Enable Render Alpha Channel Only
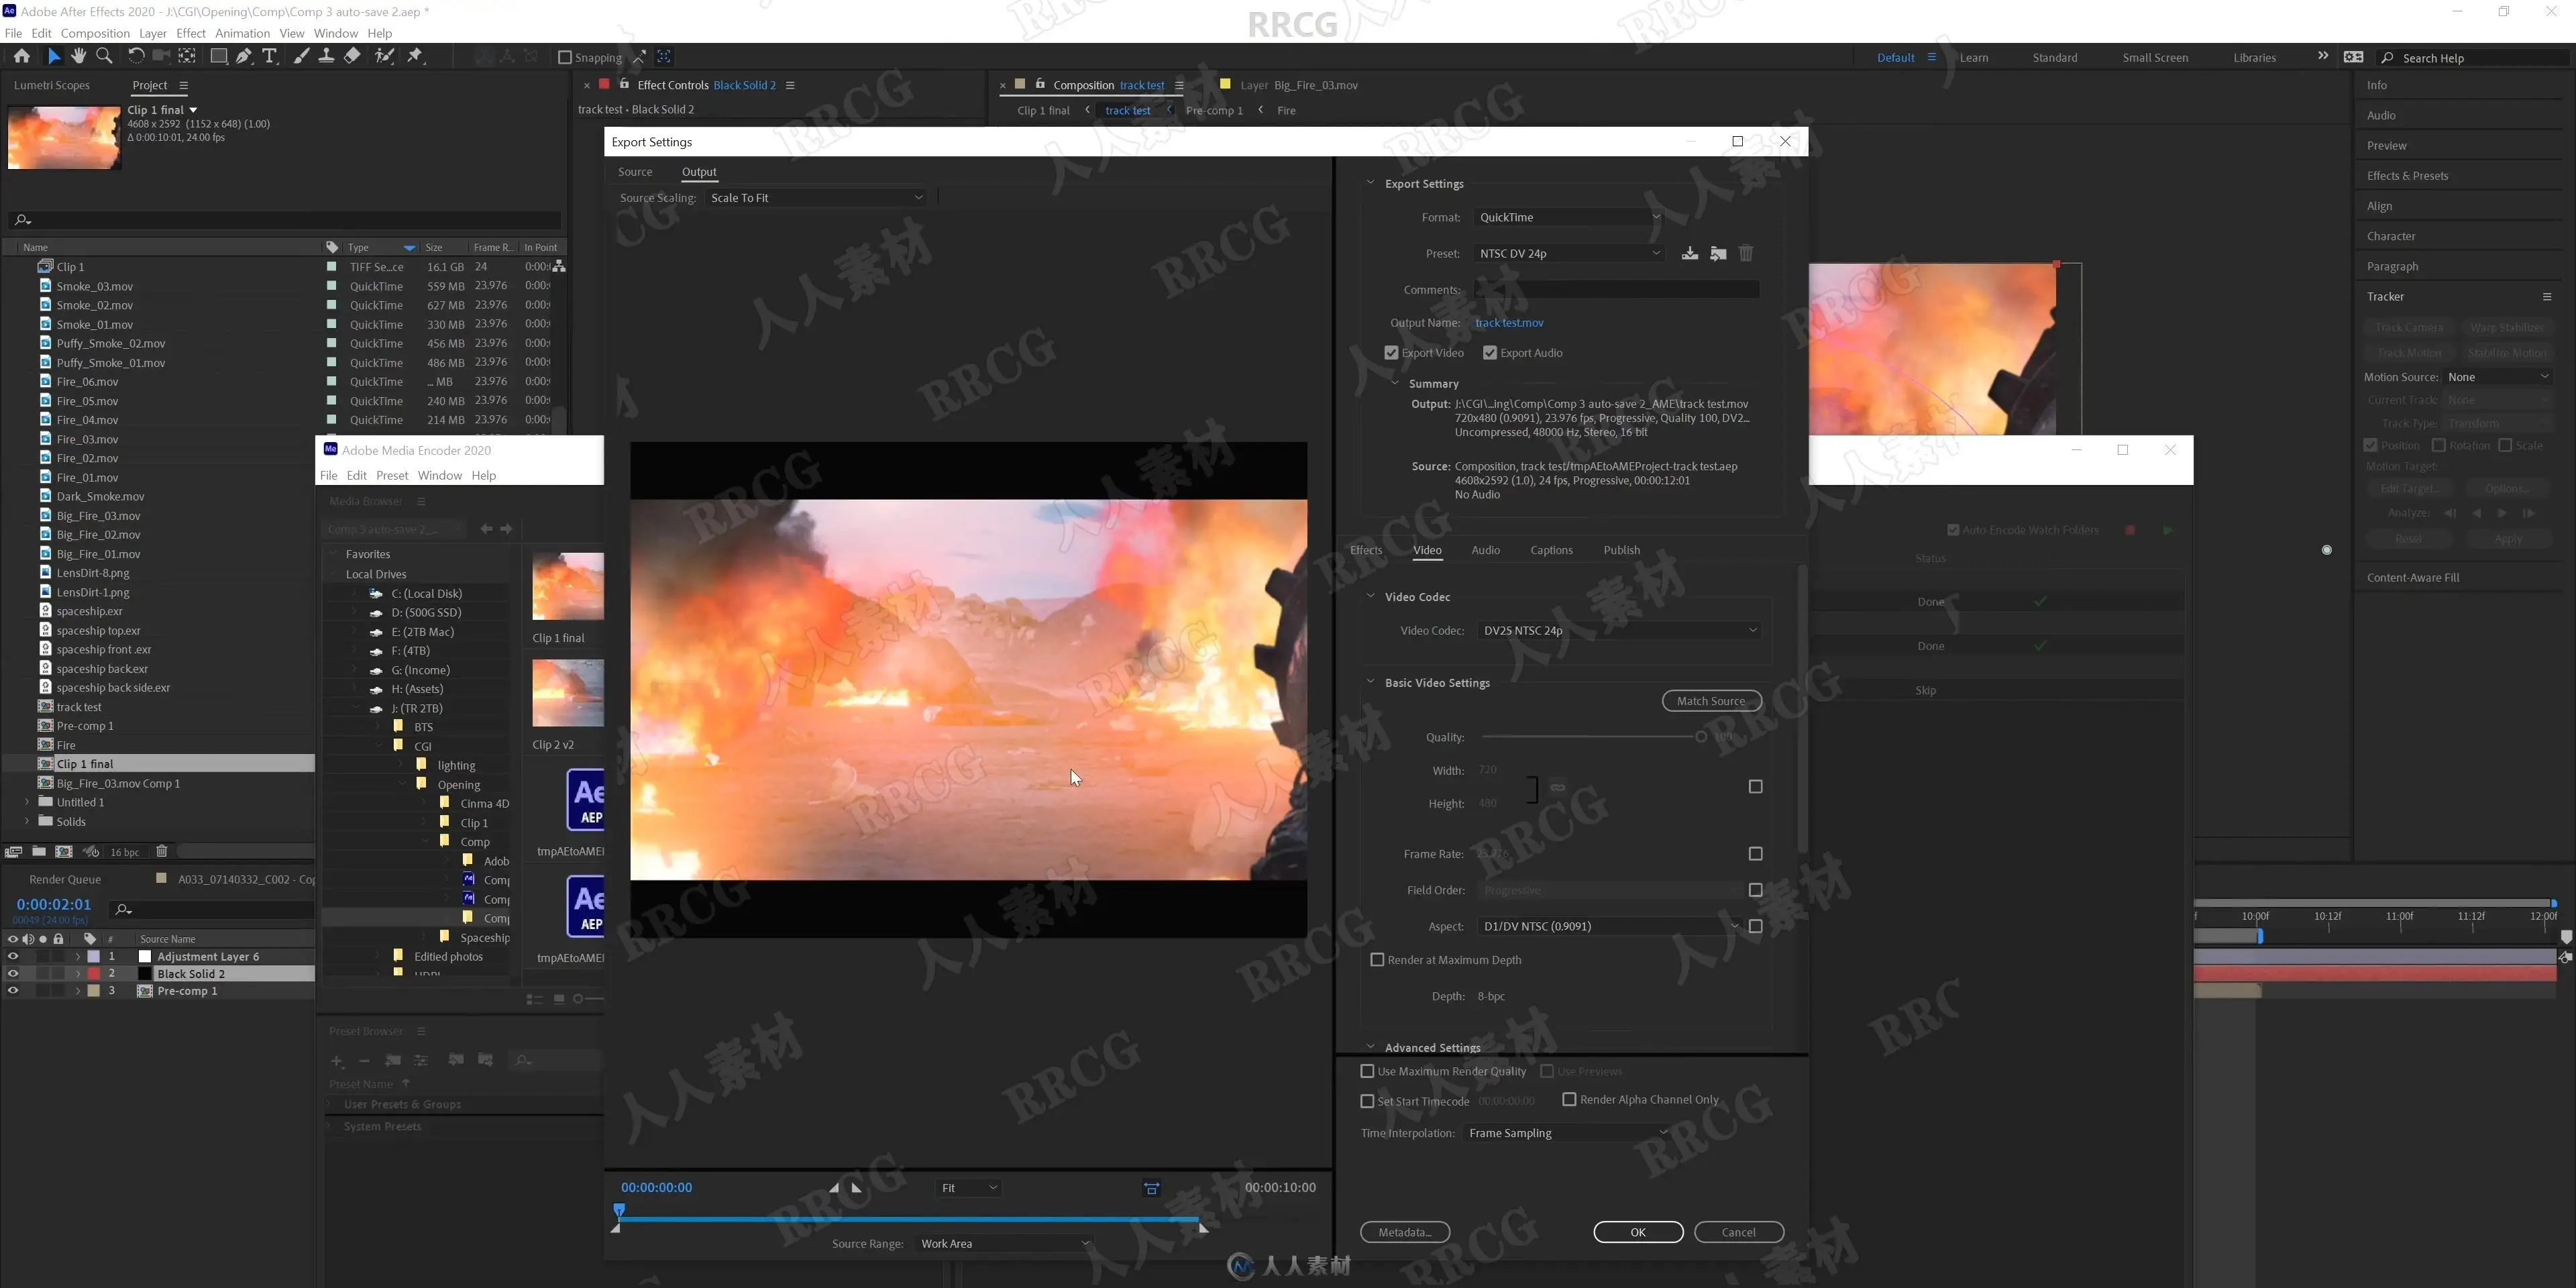The image size is (2576, 1288). [x=1569, y=1099]
